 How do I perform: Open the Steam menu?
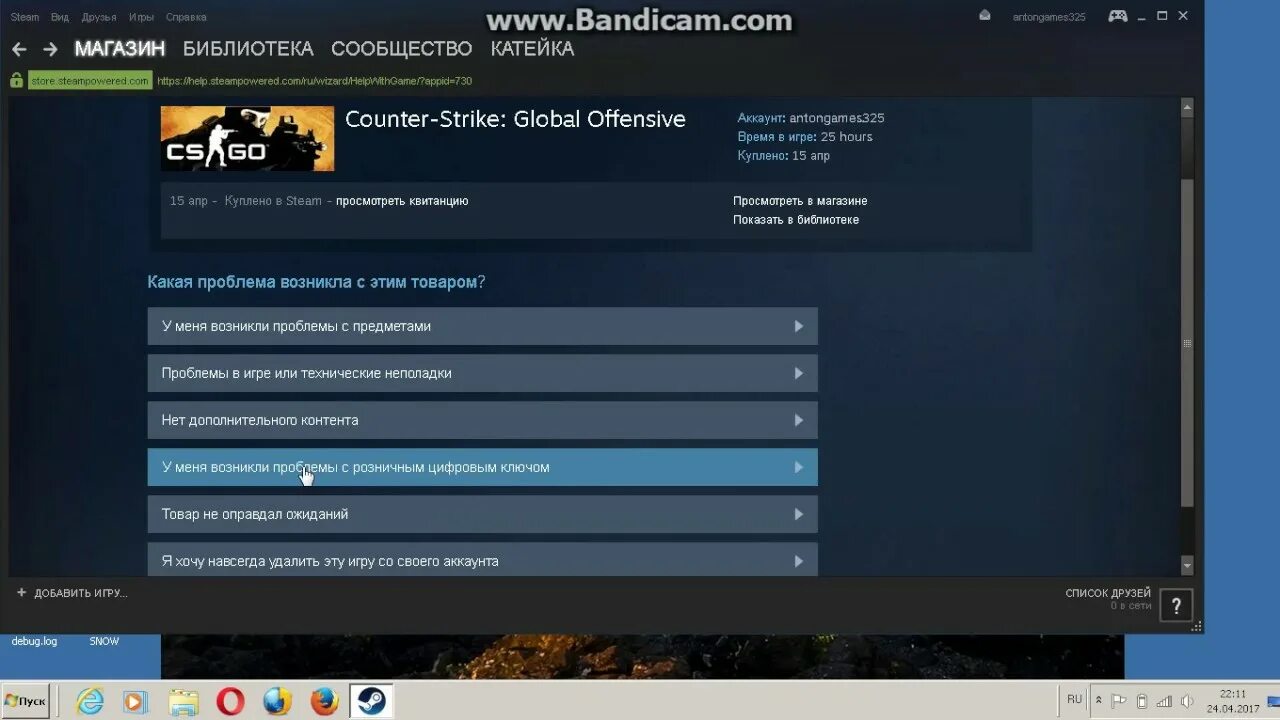tap(25, 17)
